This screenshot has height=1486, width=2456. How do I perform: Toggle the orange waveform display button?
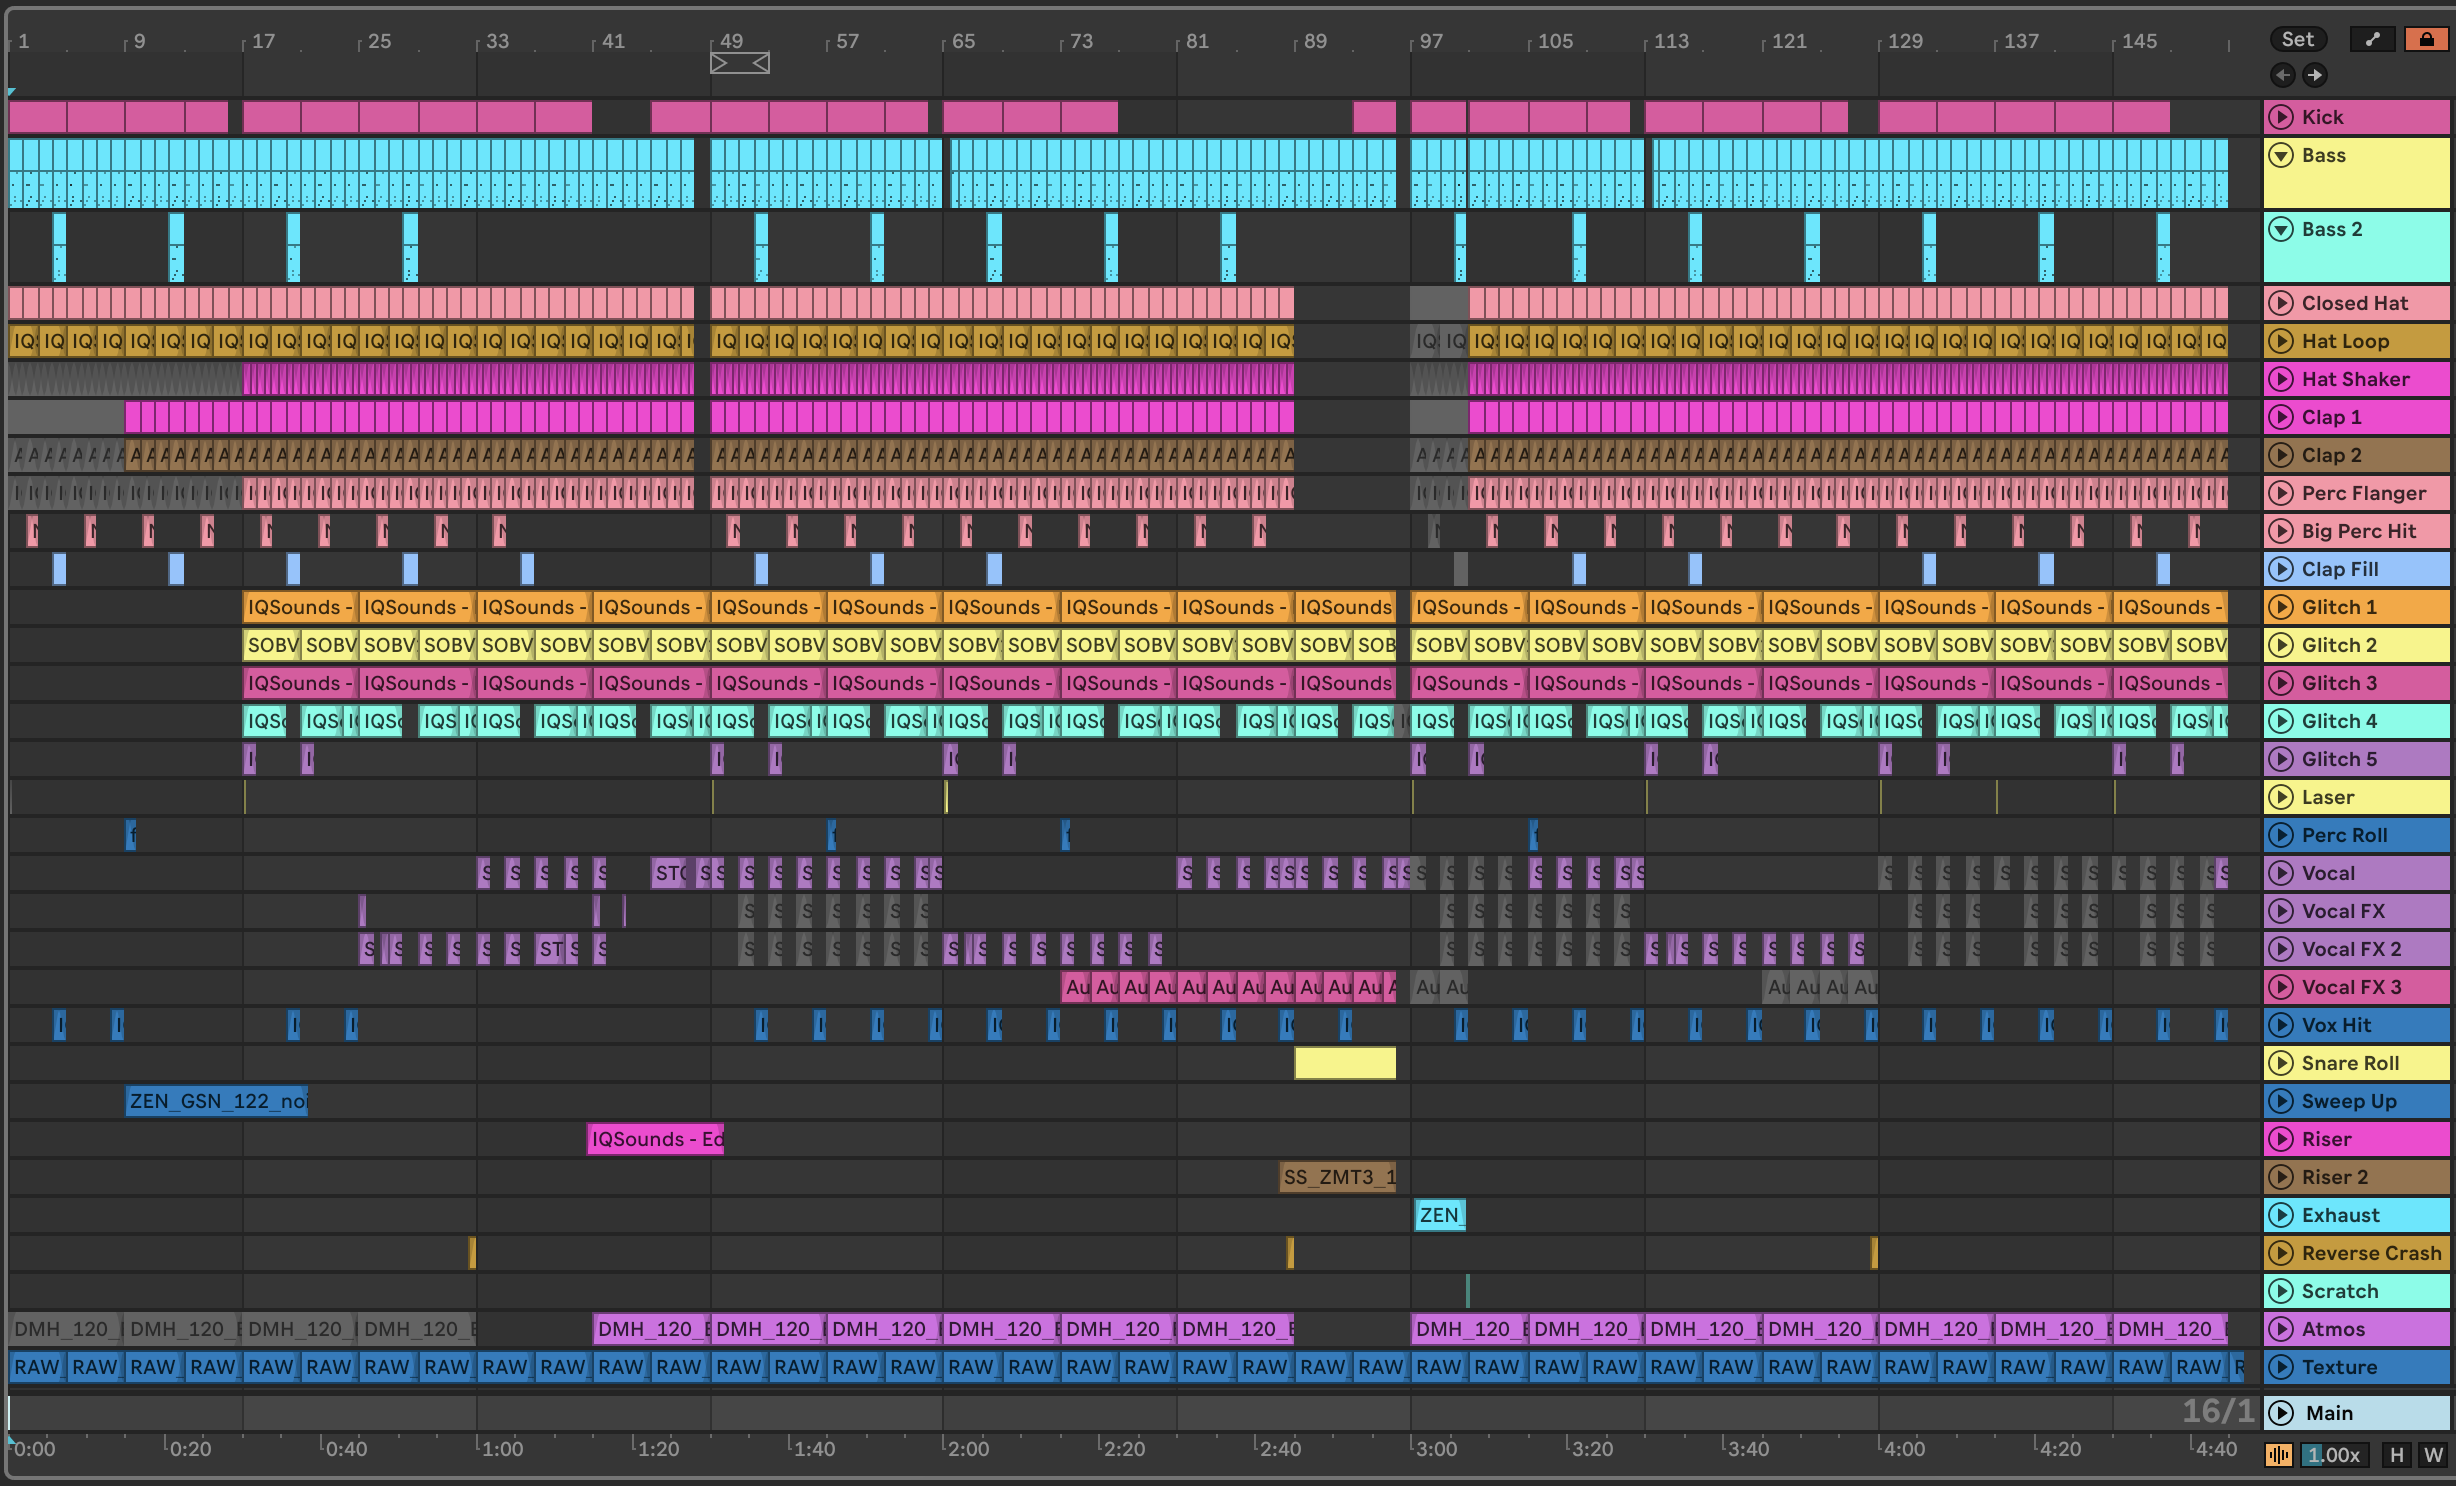coord(2279,1455)
